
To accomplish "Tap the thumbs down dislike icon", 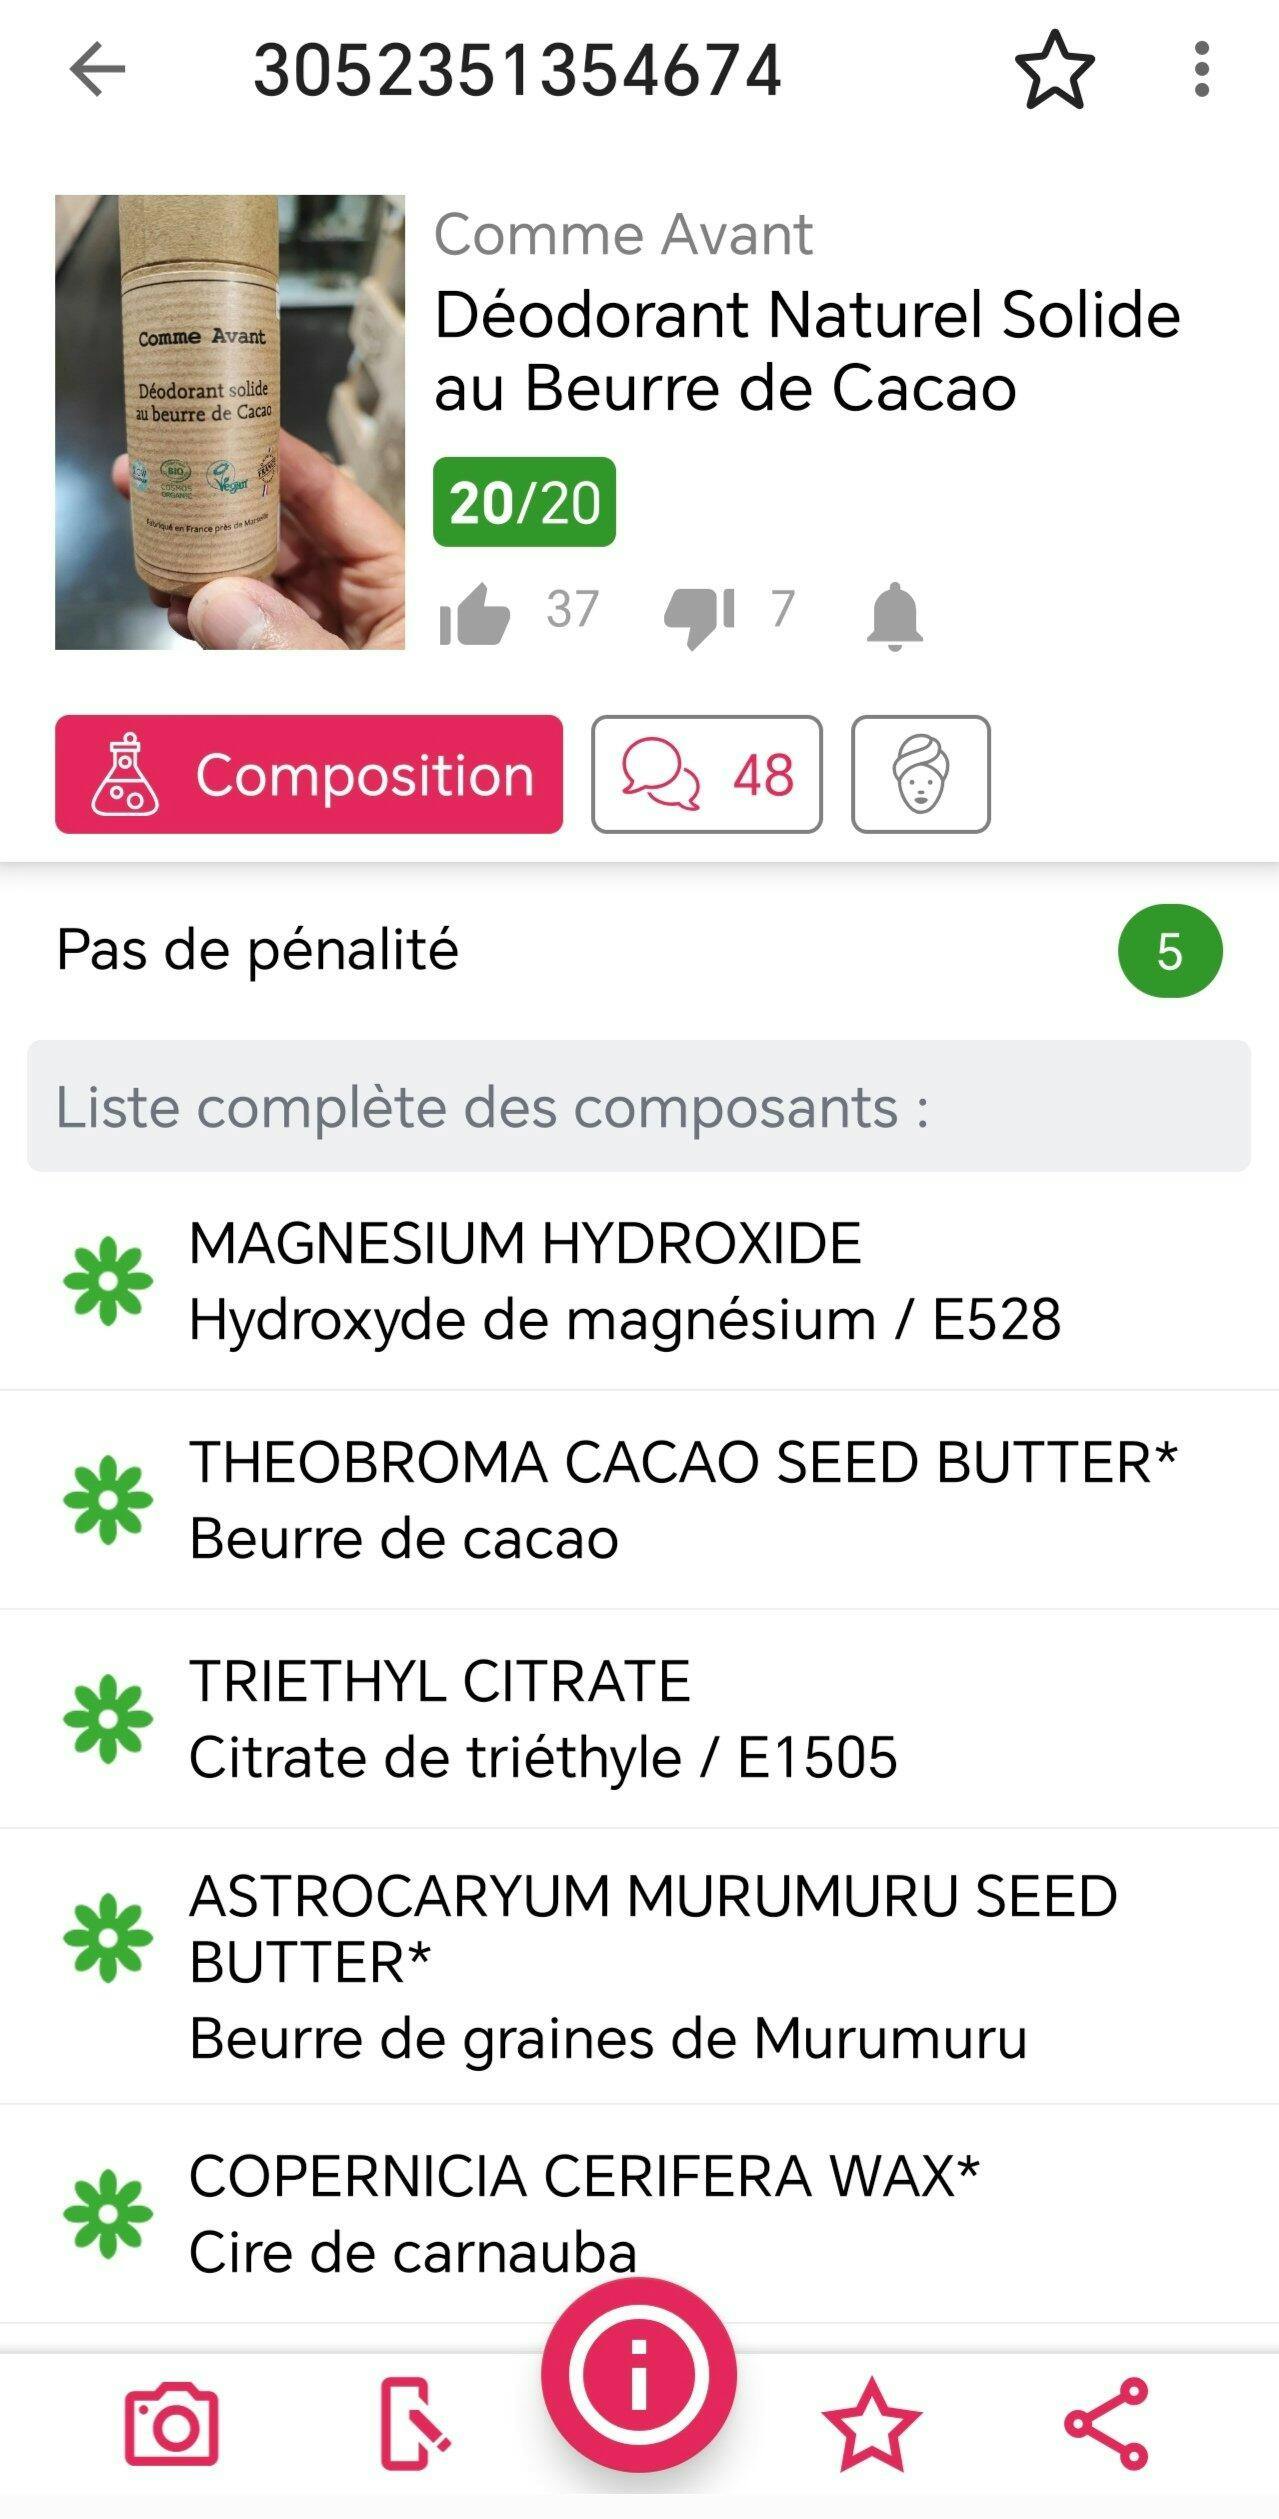I will point(699,613).
